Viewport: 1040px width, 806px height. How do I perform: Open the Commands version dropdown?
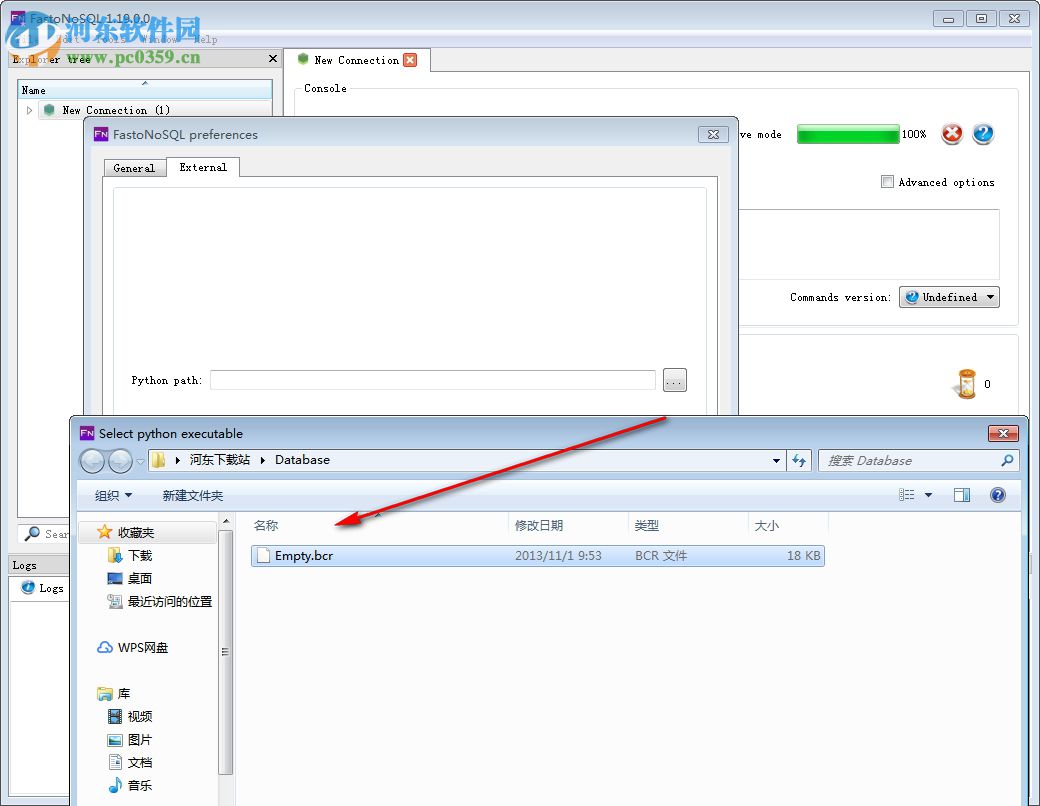pyautogui.click(x=949, y=297)
